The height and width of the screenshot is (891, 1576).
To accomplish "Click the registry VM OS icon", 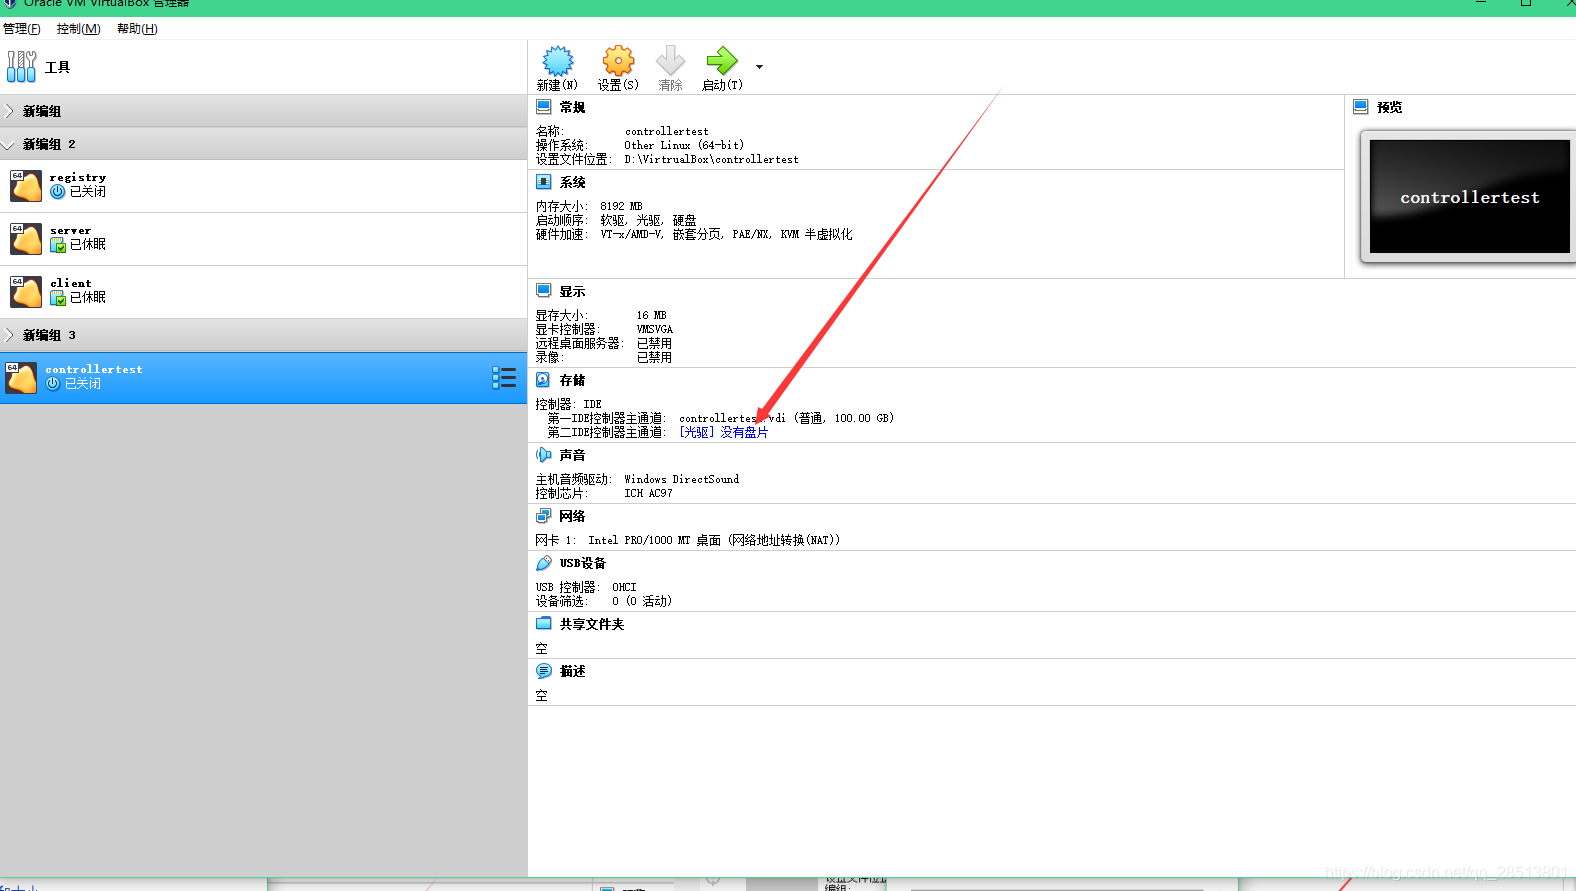I will (26, 186).
